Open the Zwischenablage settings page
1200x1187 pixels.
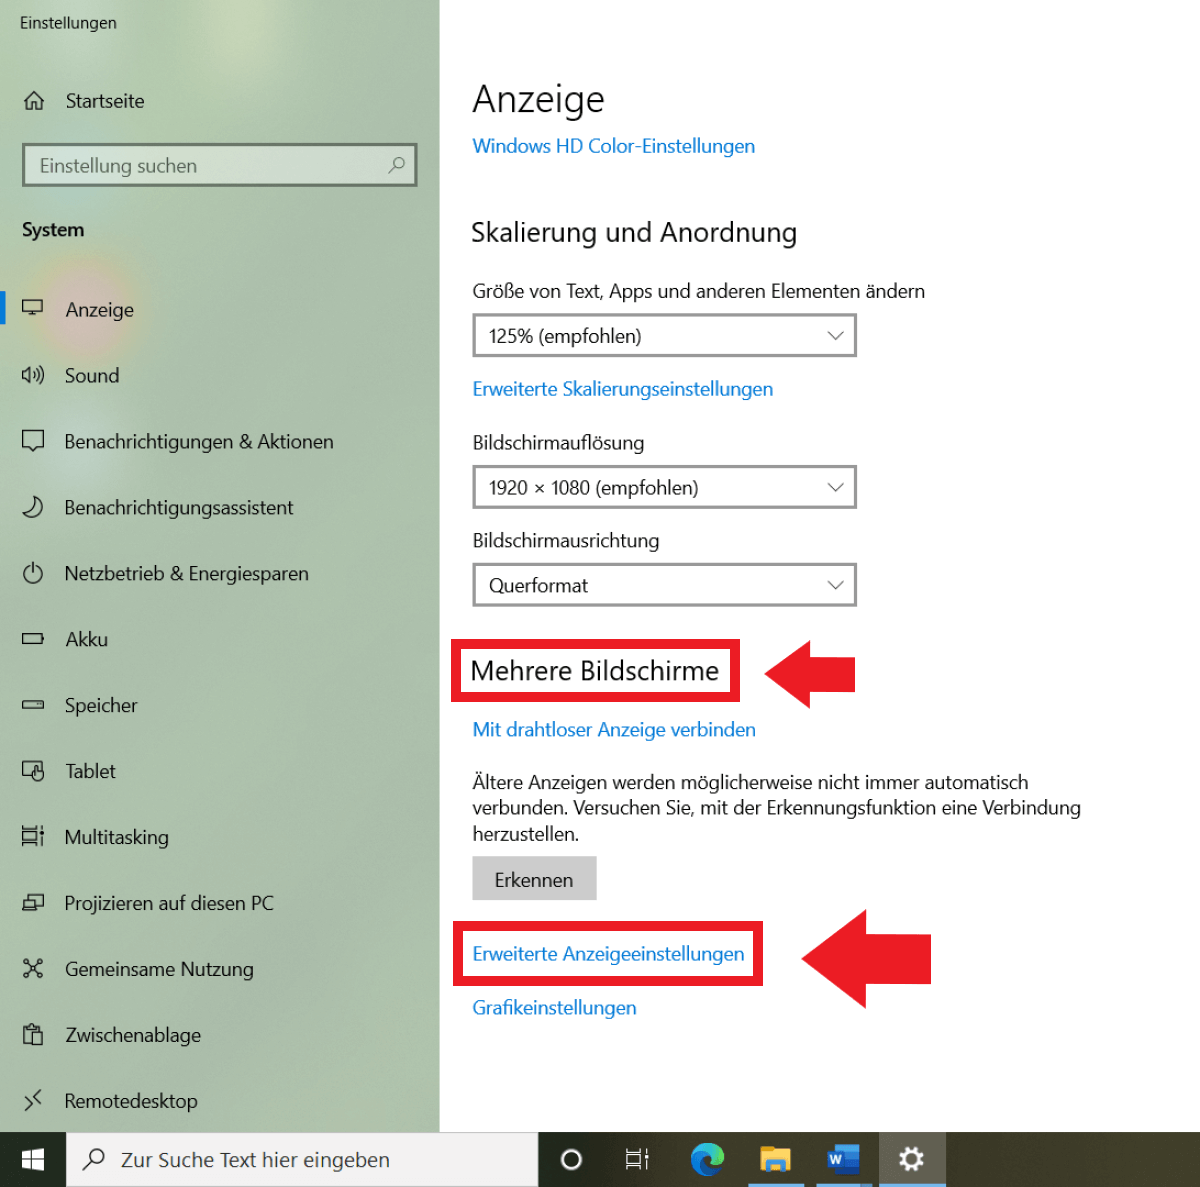(133, 1035)
